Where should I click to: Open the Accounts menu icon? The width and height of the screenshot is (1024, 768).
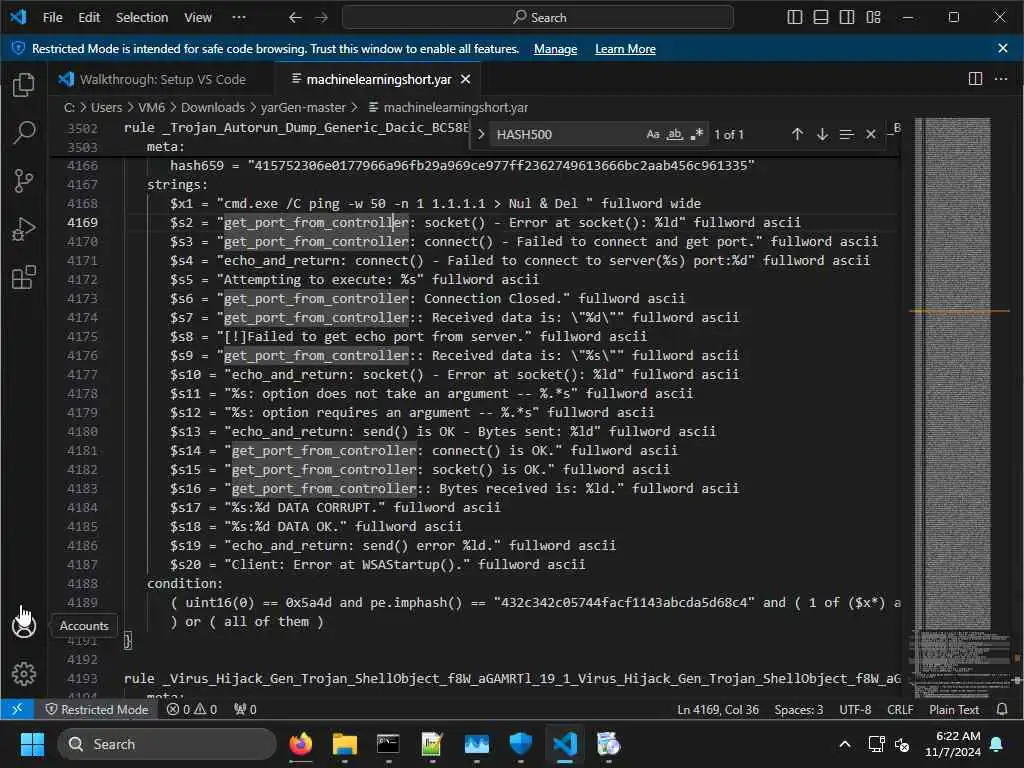[24, 626]
